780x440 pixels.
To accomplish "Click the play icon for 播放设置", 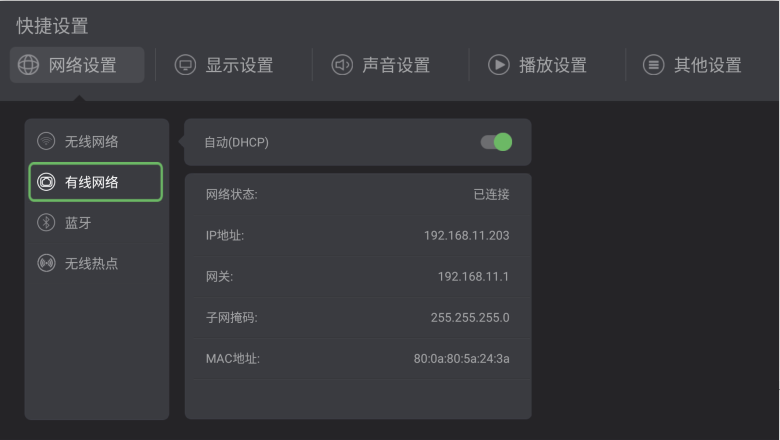I will (498, 65).
